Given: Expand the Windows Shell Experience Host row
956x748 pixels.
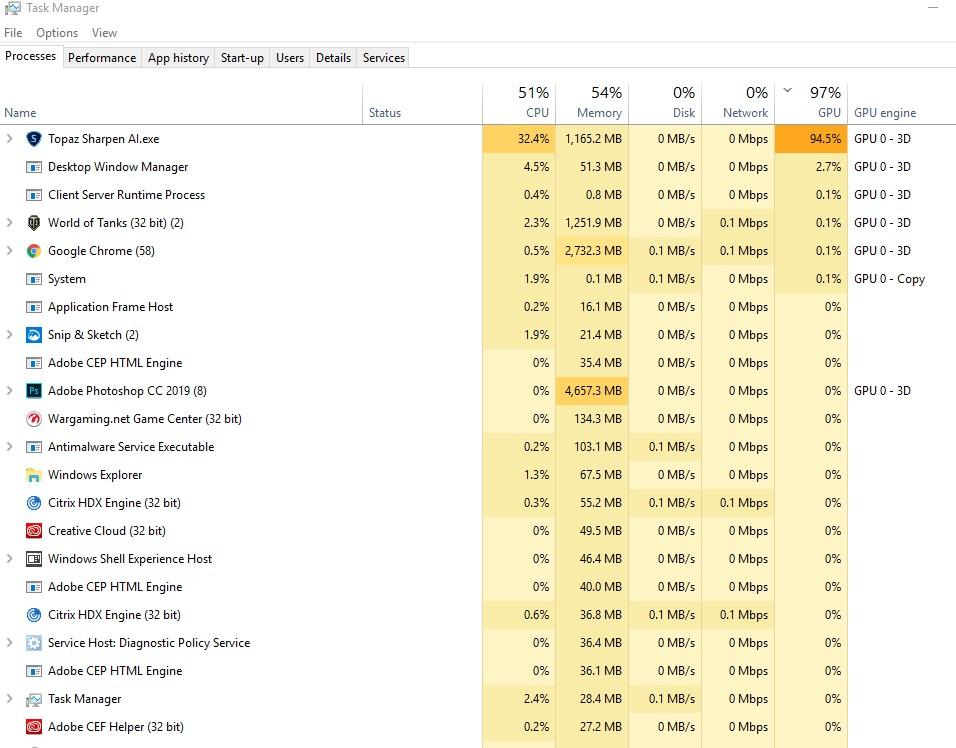Looking at the screenshot, I should tap(9, 559).
